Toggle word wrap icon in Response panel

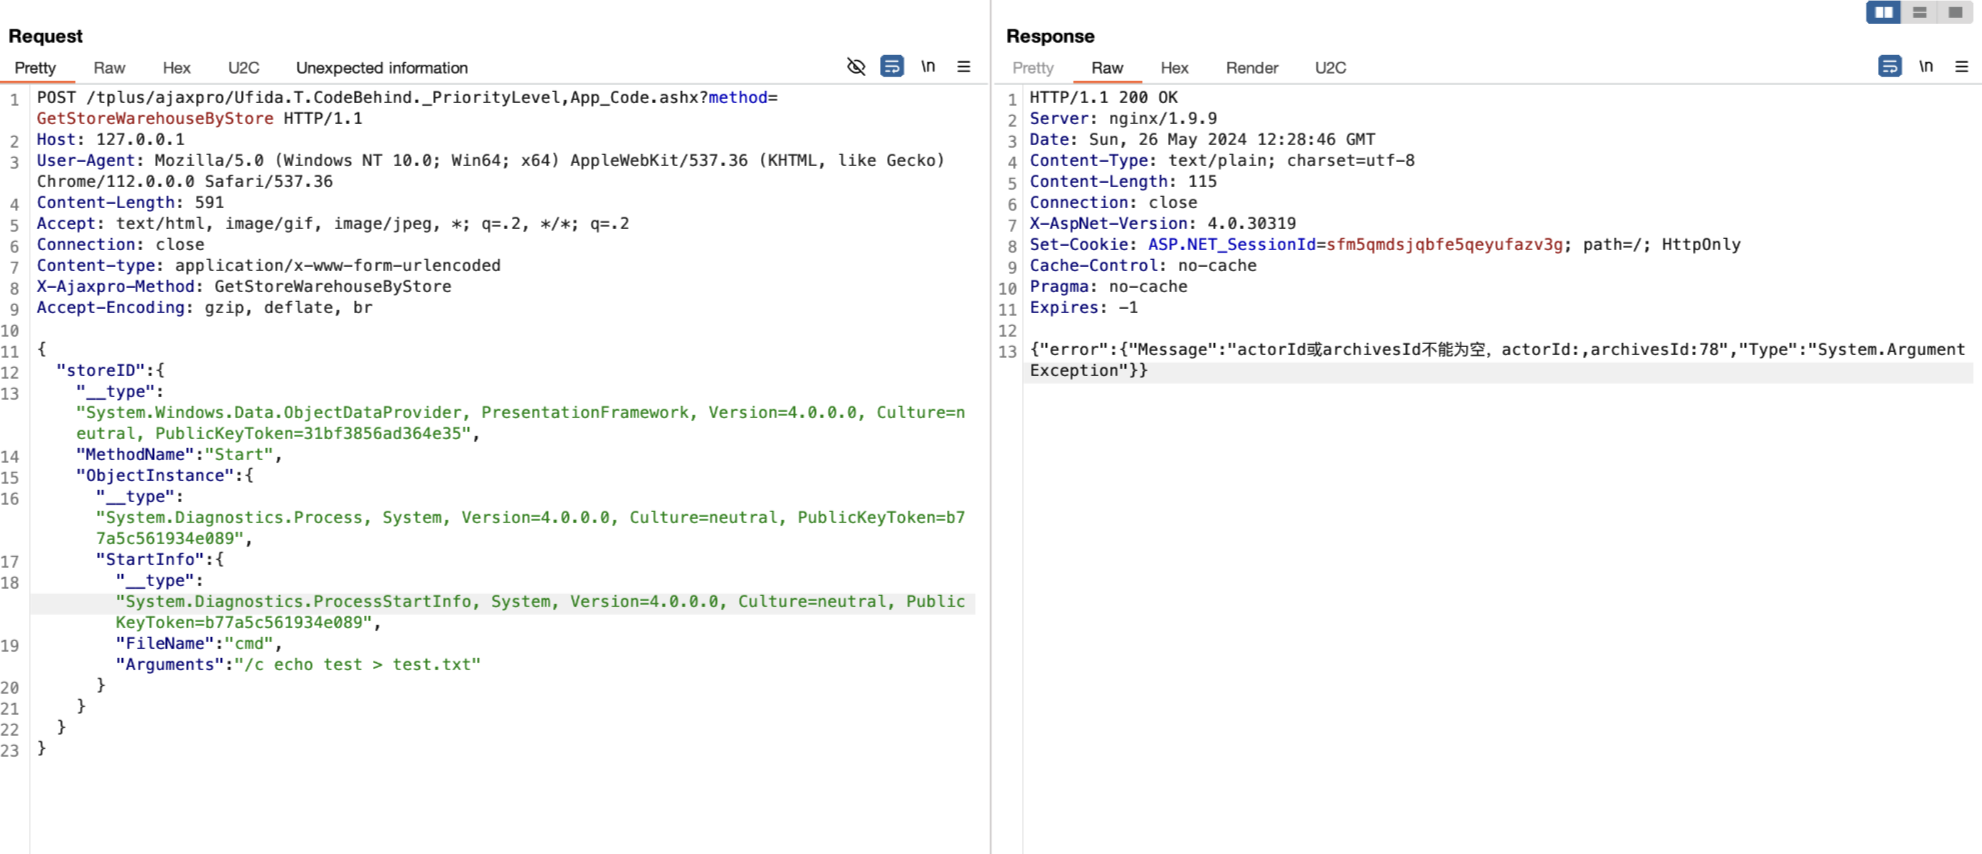coord(1890,67)
